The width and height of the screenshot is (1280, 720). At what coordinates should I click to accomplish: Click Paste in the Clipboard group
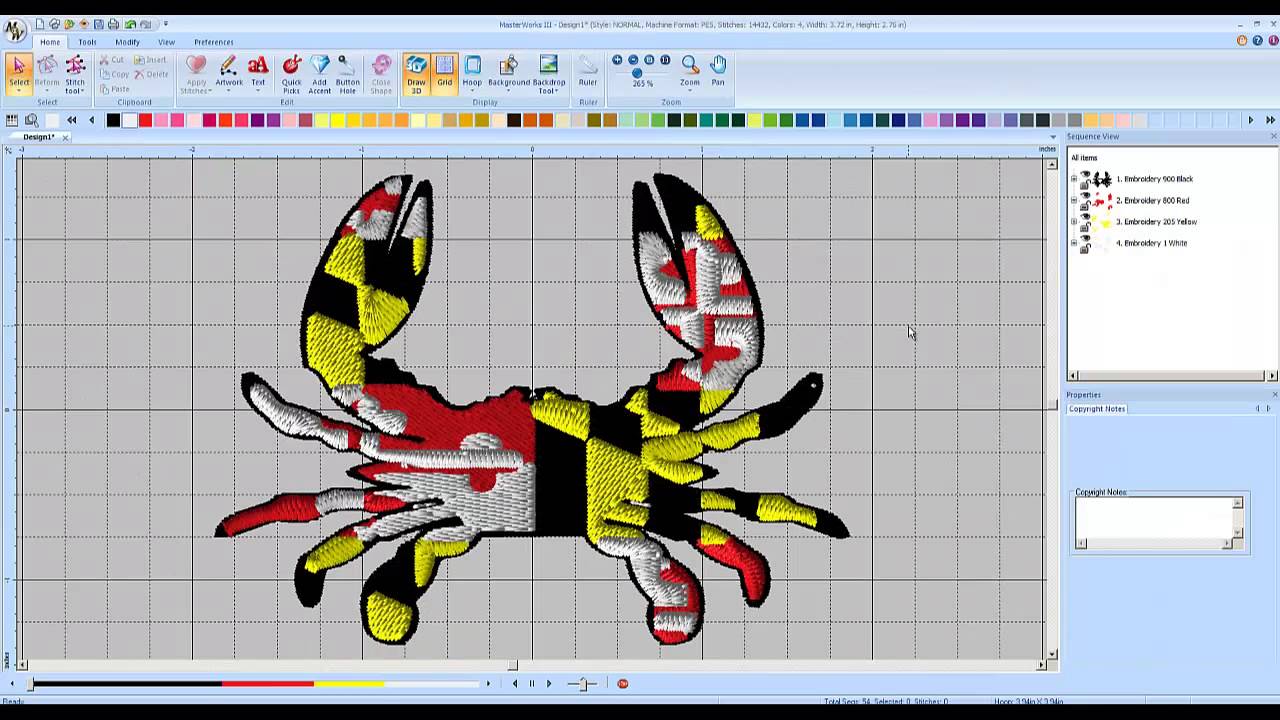click(x=114, y=89)
